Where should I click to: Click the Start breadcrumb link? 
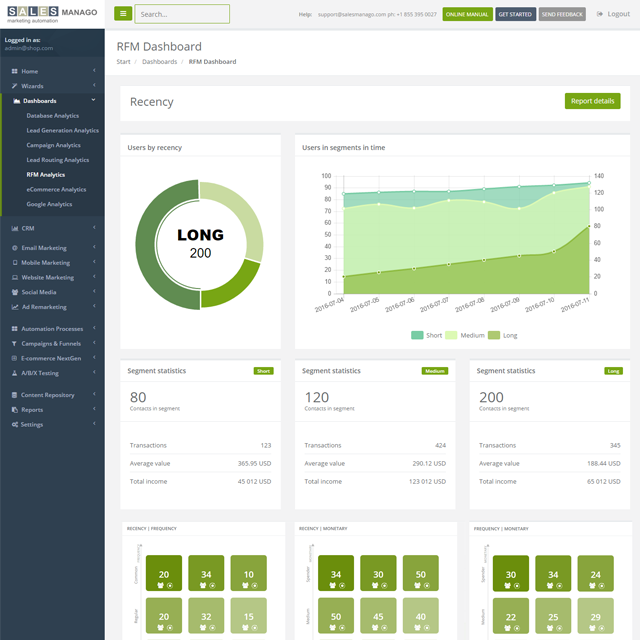pyautogui.click(x=123, y=62)
